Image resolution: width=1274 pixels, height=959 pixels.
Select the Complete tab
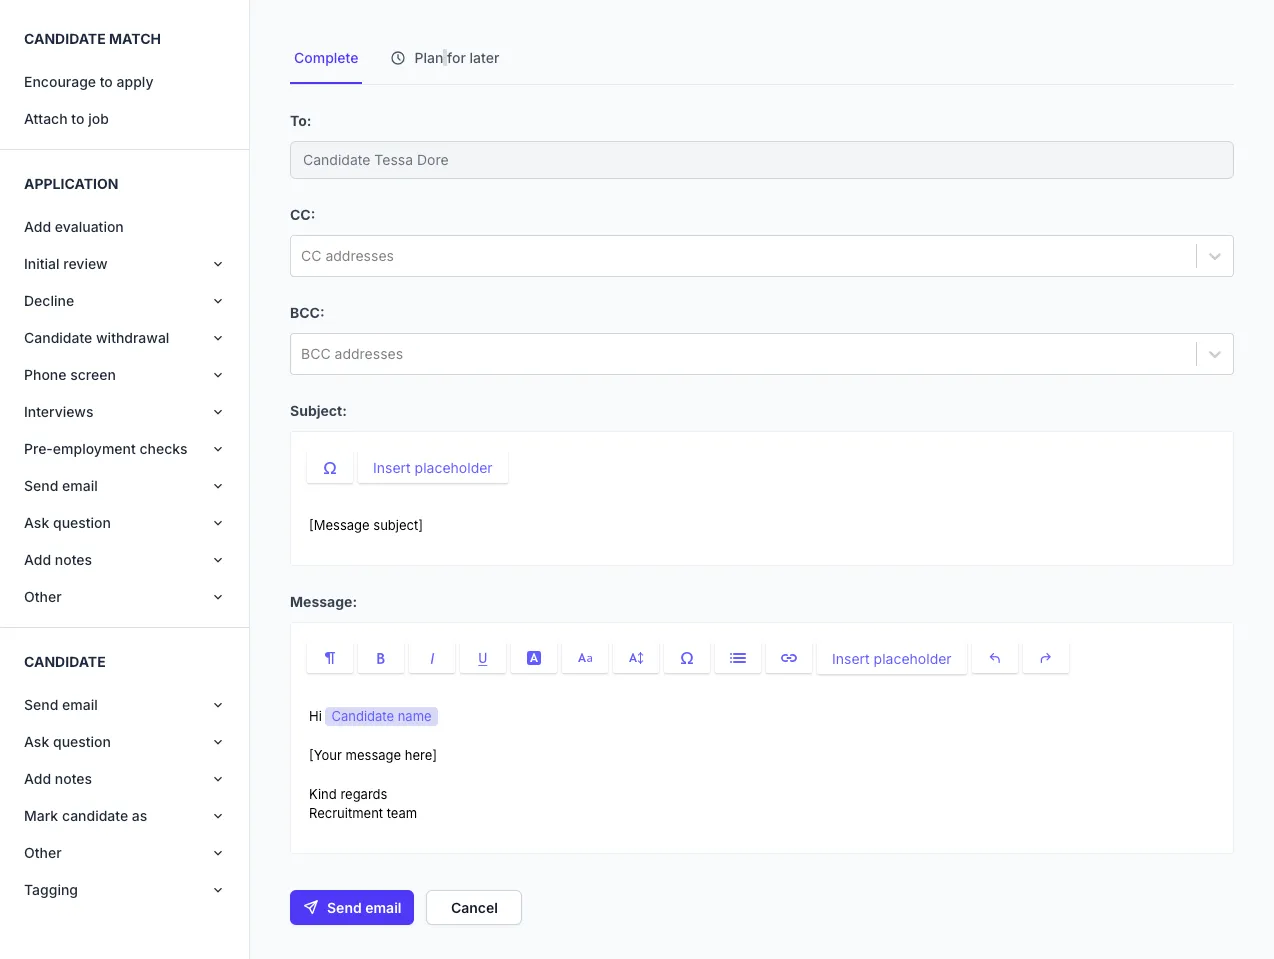tap(326, 58)
